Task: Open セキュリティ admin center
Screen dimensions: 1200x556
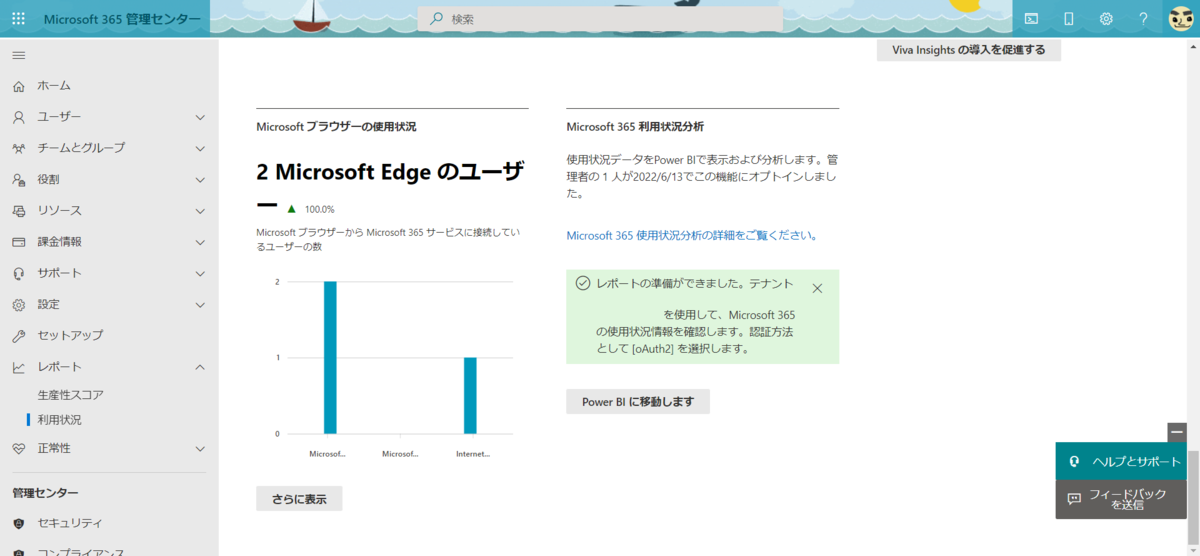Action: [70, 523]
